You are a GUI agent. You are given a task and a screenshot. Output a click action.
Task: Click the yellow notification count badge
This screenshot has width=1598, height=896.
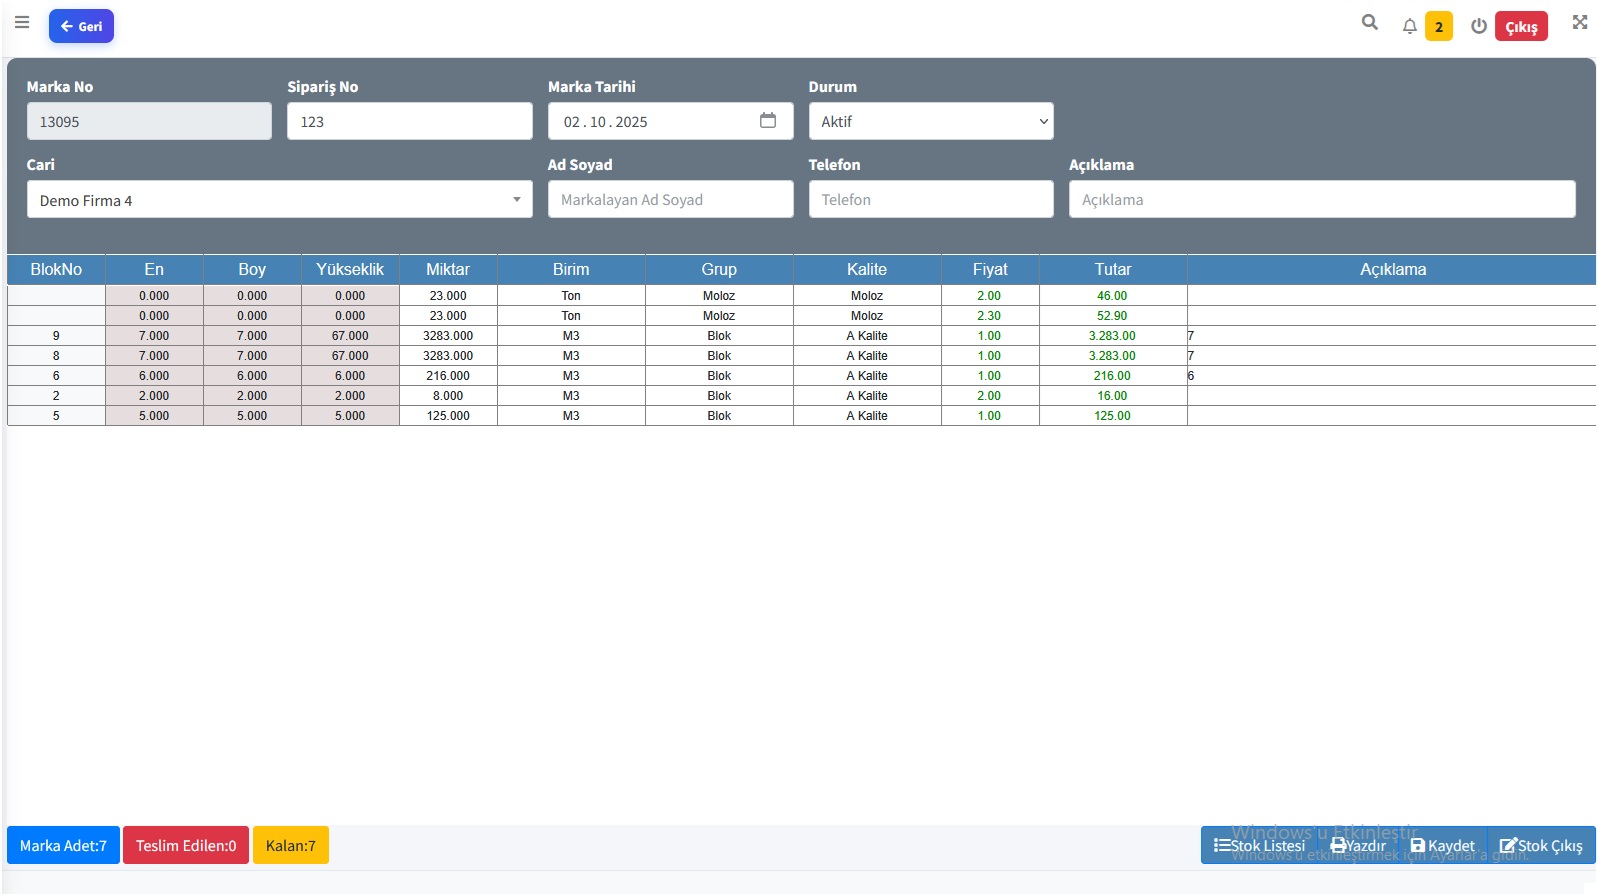tap(1439, 26)
